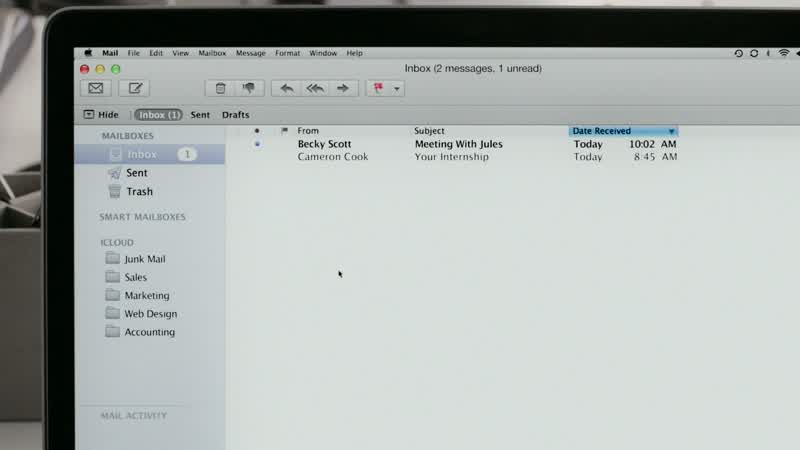
Task: Collapse the iCloud section header
Action: (117, 242)
